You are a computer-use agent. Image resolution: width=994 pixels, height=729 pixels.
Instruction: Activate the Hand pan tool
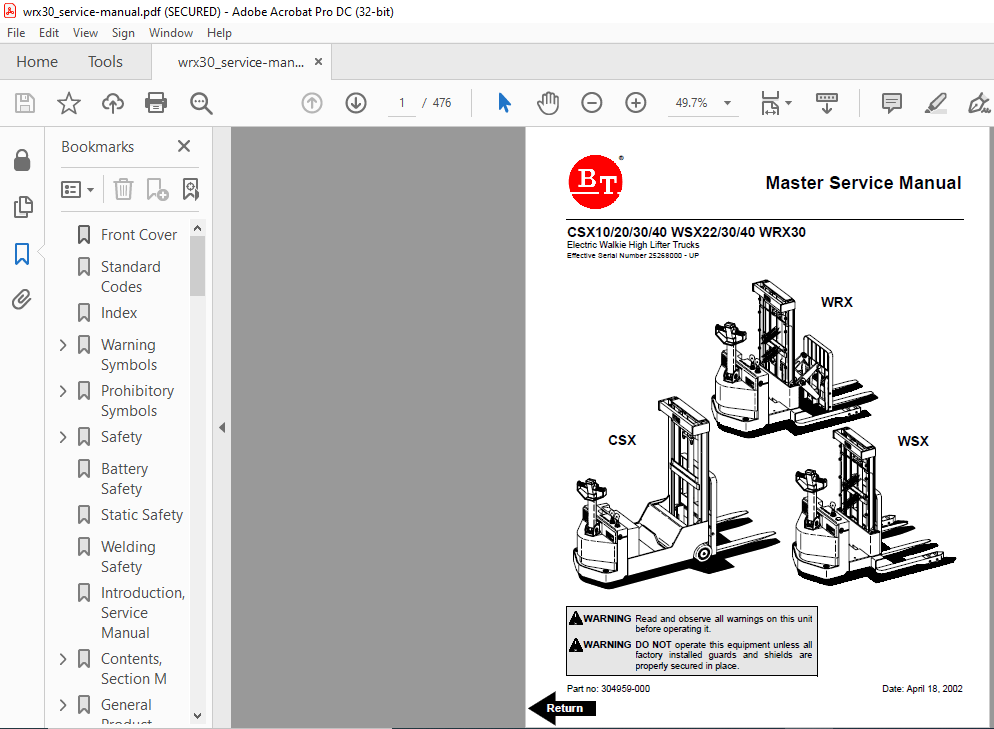click(548, 103)
